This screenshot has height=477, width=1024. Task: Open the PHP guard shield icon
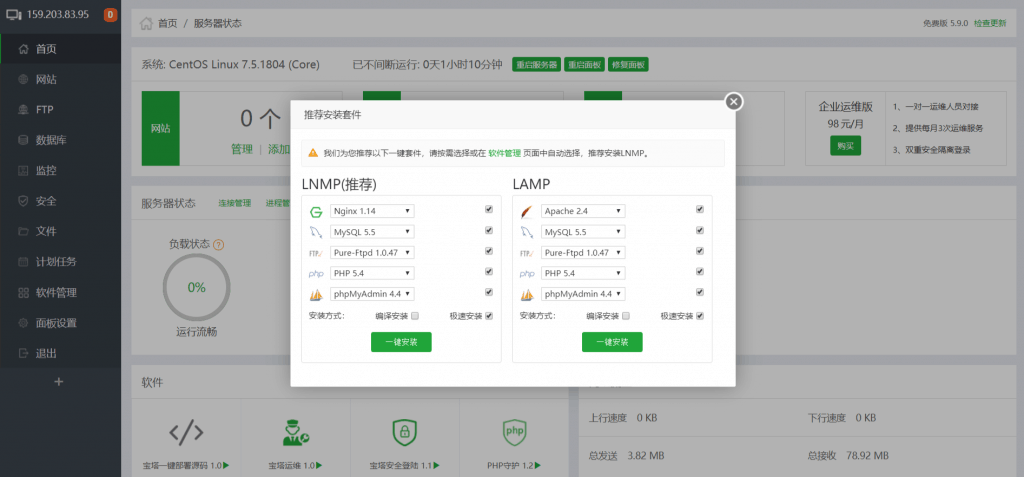(x=514, y=432)
